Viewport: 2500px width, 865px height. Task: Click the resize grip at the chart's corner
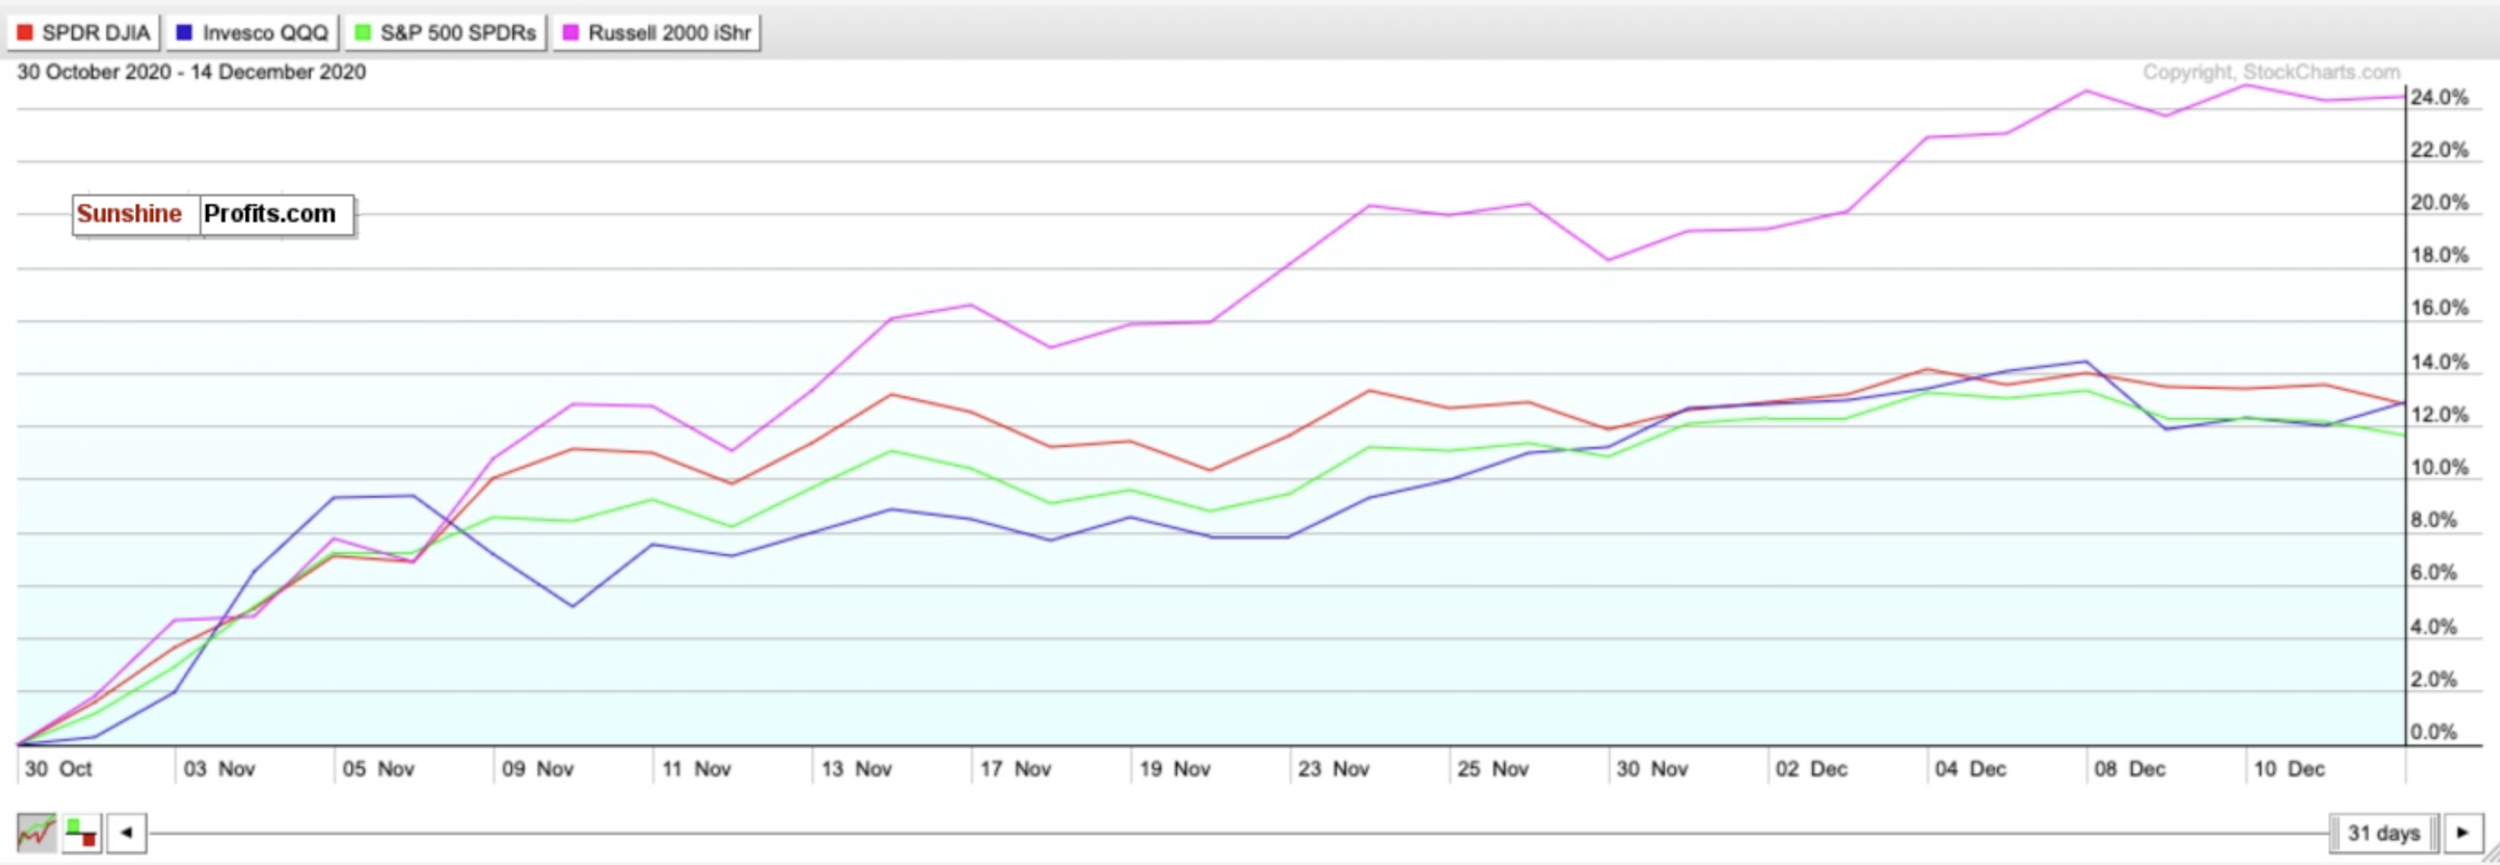[2491, 853]
